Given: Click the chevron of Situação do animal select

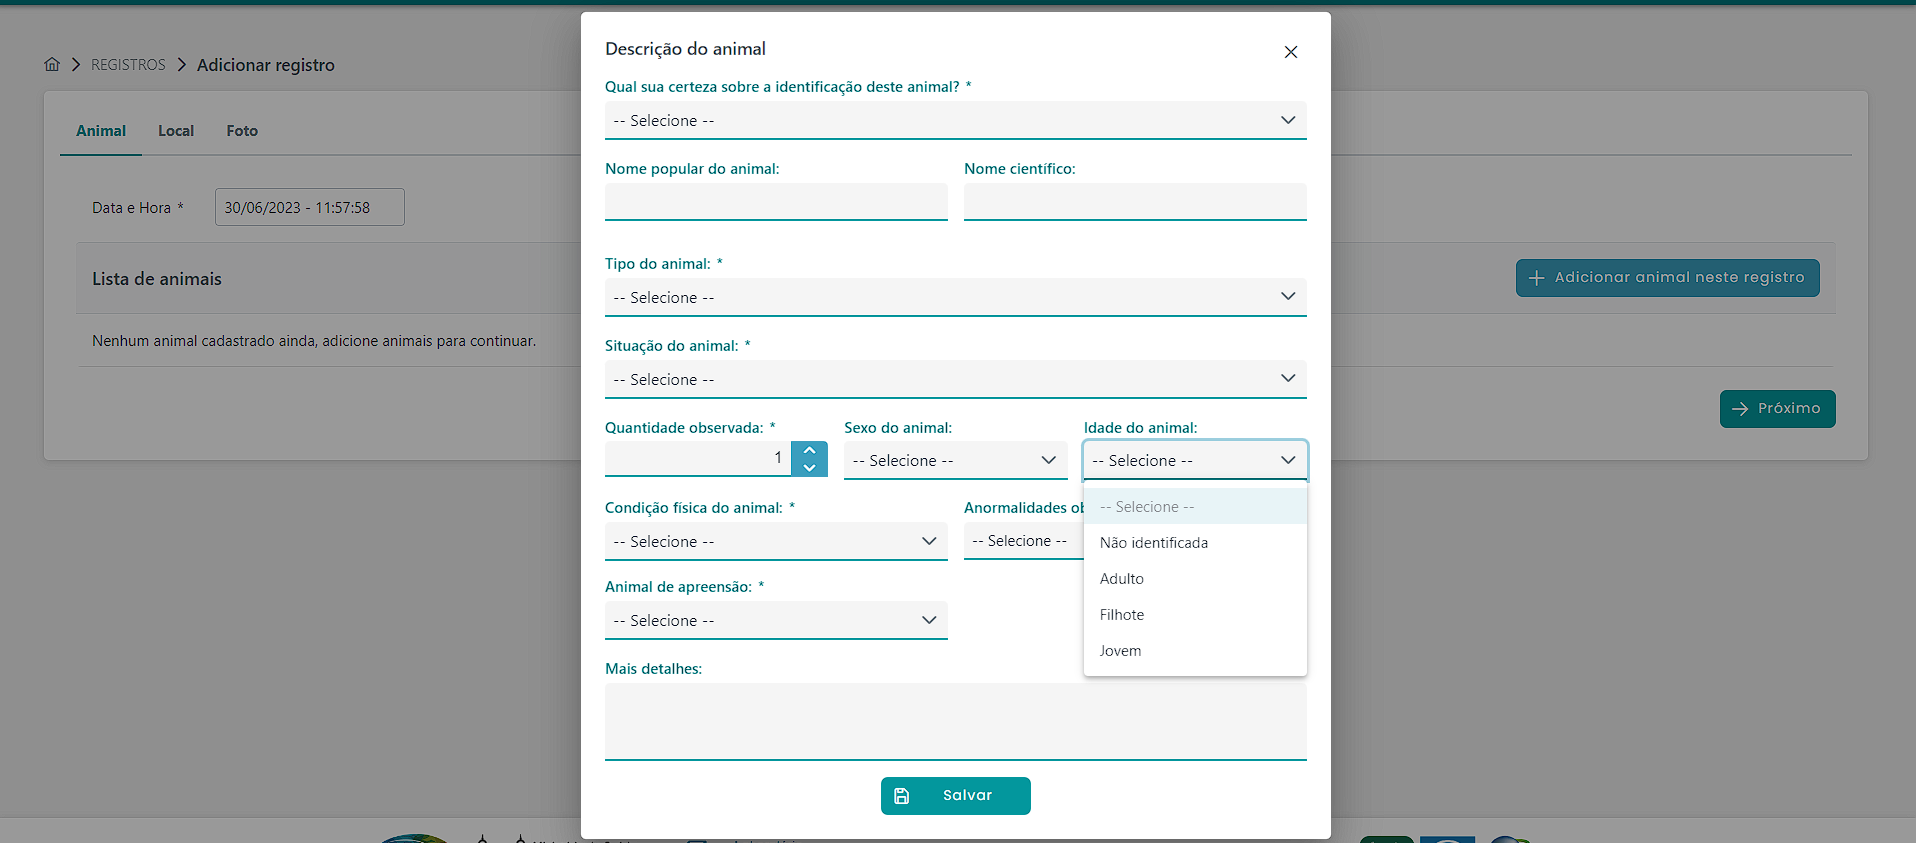Looking at the screenshot, I should coord(1288,378).
